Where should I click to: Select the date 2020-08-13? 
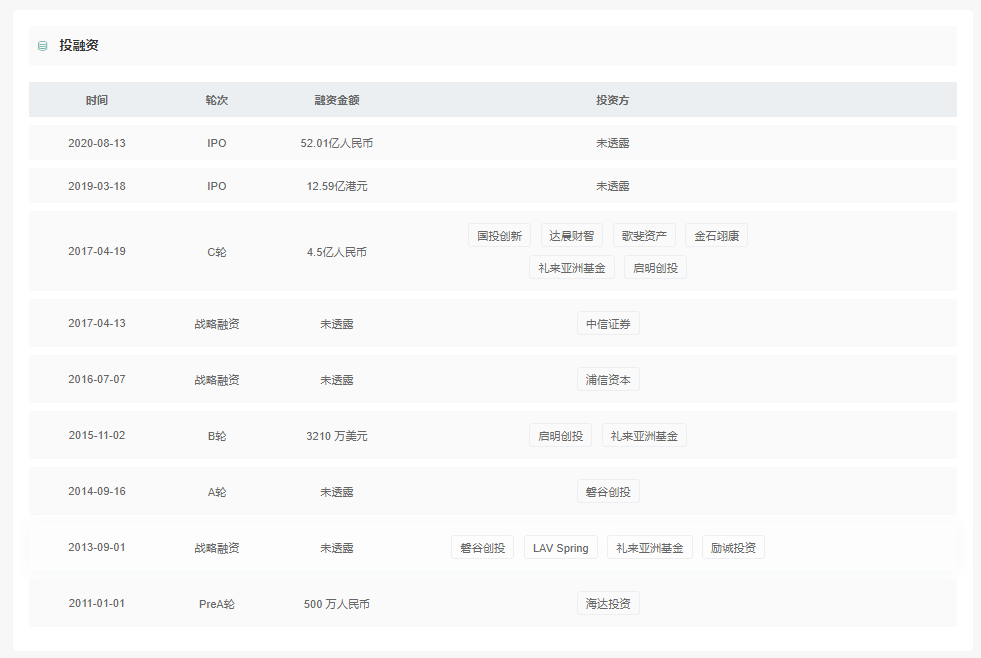coord(97,143)
